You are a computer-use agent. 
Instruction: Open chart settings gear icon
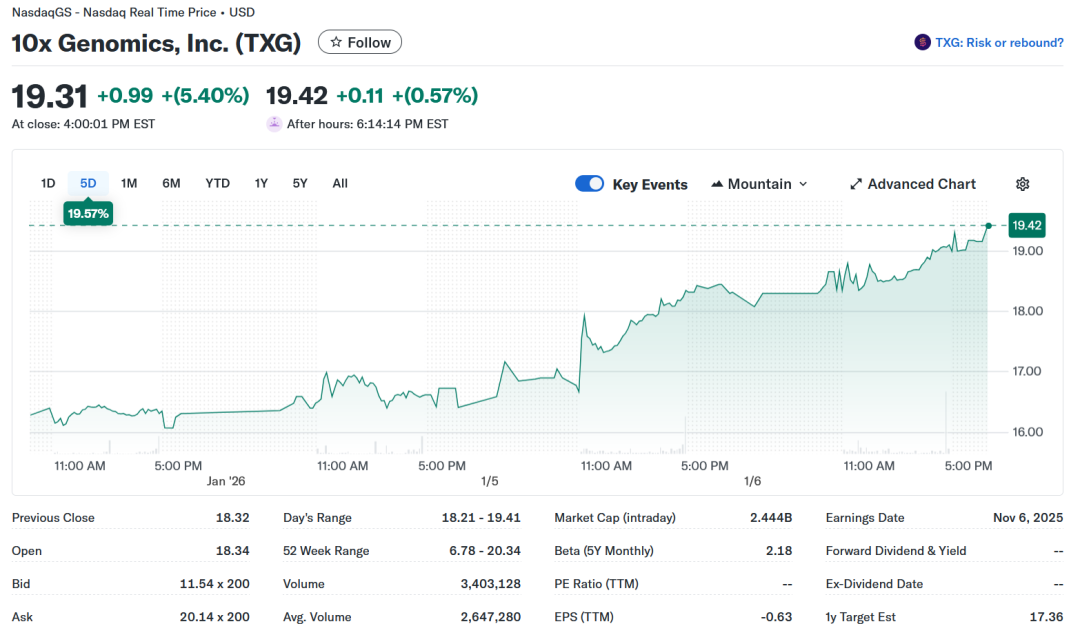click(1022, 184)
